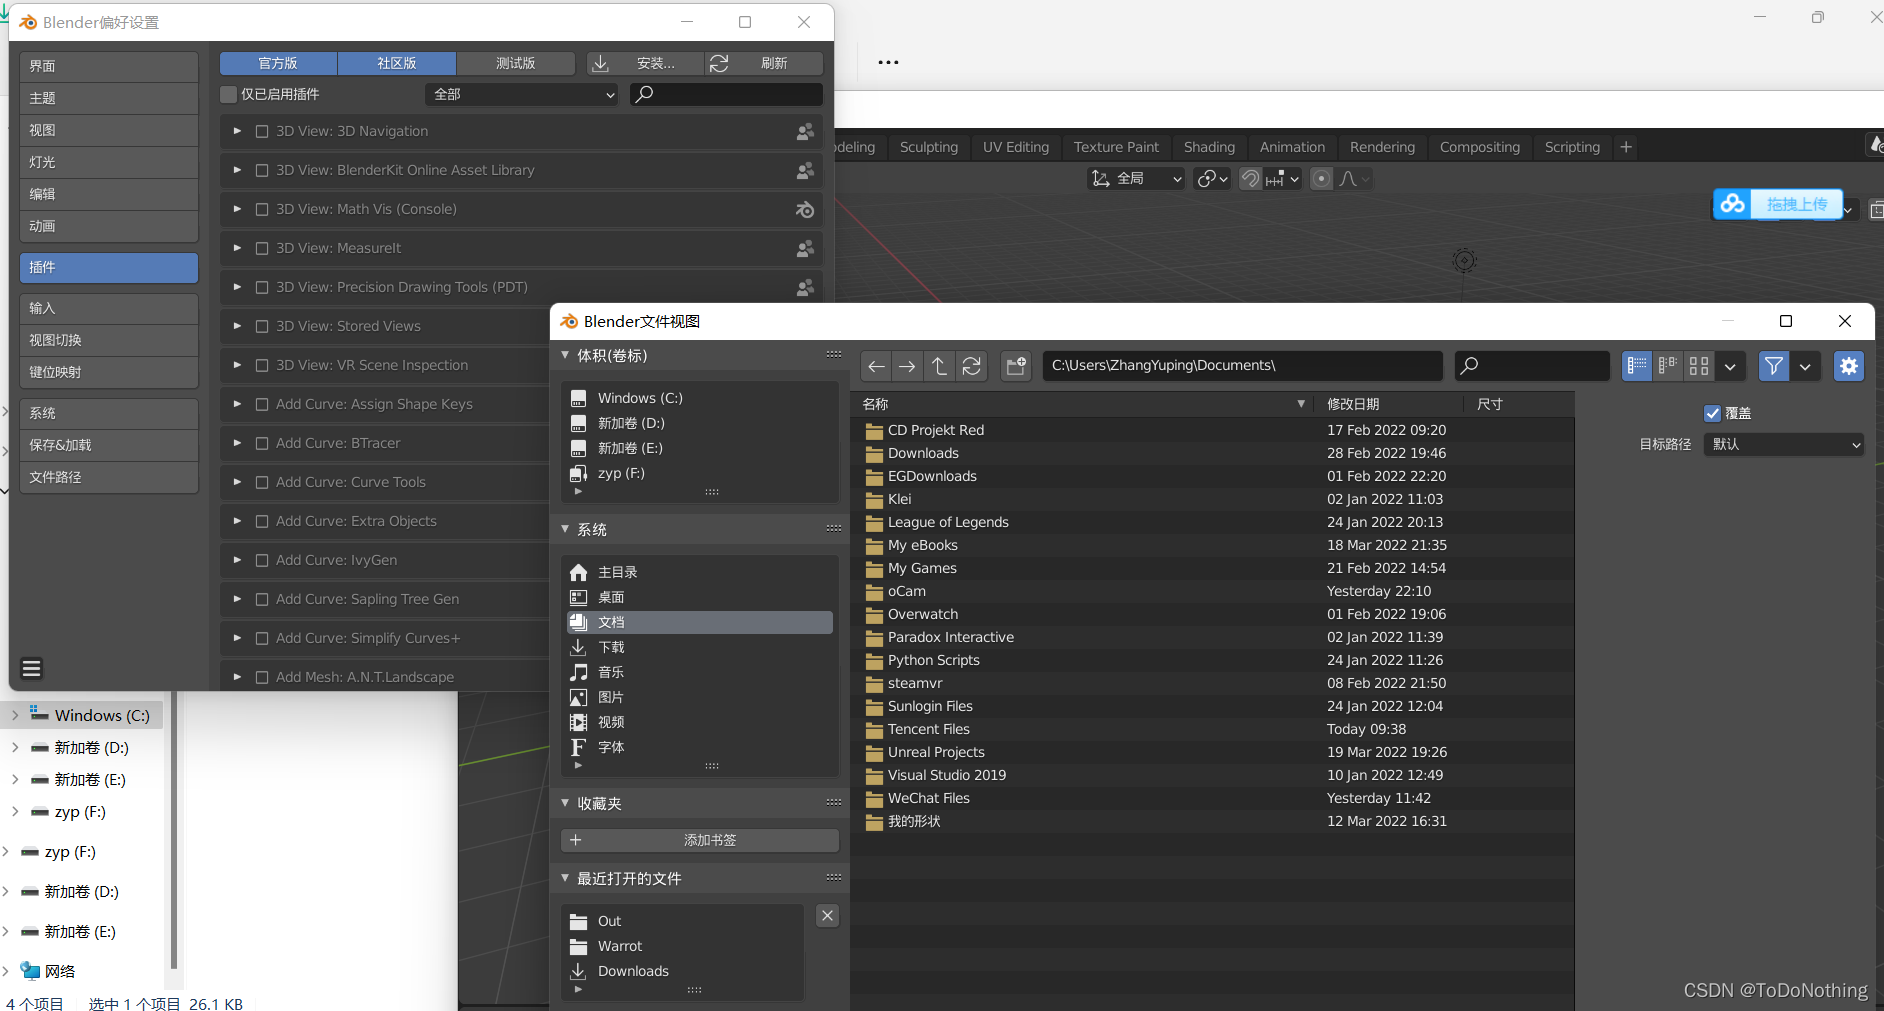Switch to Shading workspace tab

click(1209, 147)
